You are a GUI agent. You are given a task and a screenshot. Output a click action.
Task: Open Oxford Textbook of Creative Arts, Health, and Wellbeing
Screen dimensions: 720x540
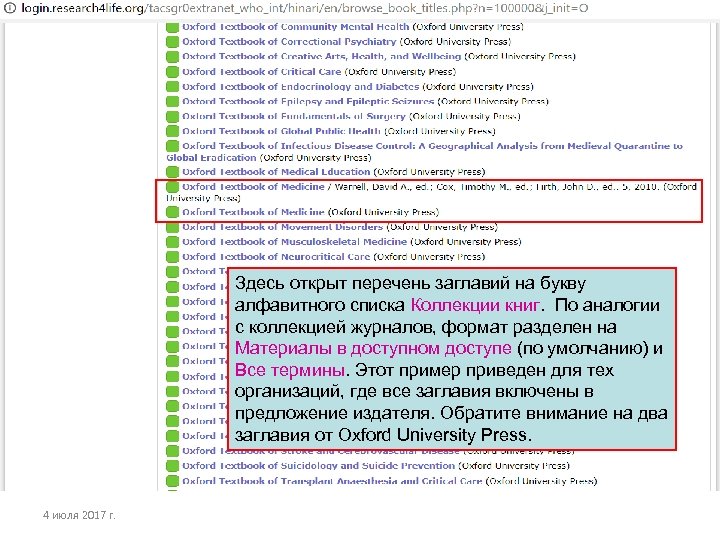click(321, 56)
